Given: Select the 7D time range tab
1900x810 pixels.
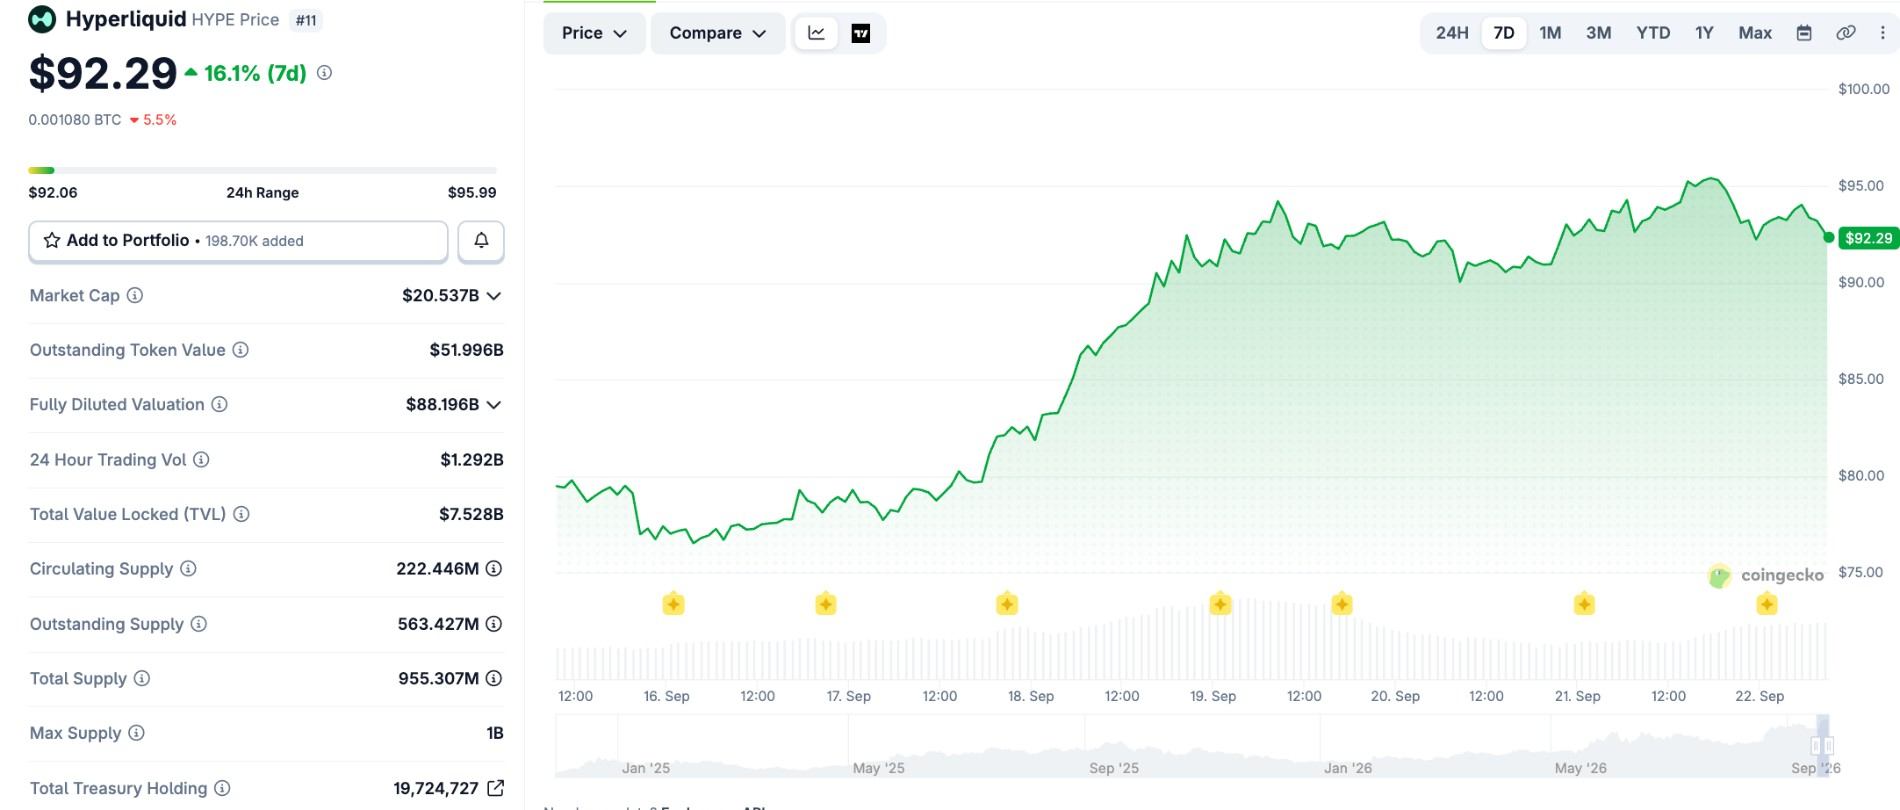Looking at the screenshot, I should coord(1504,33).
